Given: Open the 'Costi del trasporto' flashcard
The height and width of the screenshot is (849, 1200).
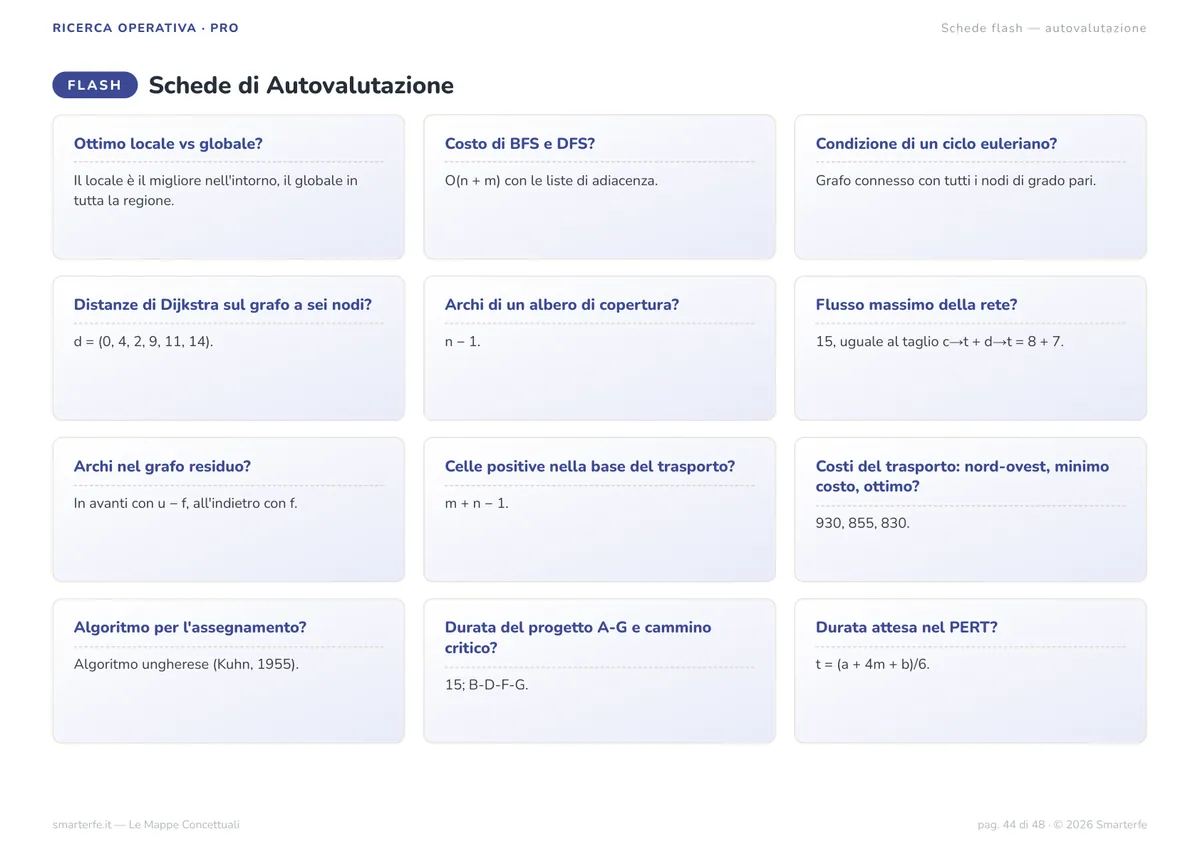Looking at the screenshot, I should click(x=970, y=509).
